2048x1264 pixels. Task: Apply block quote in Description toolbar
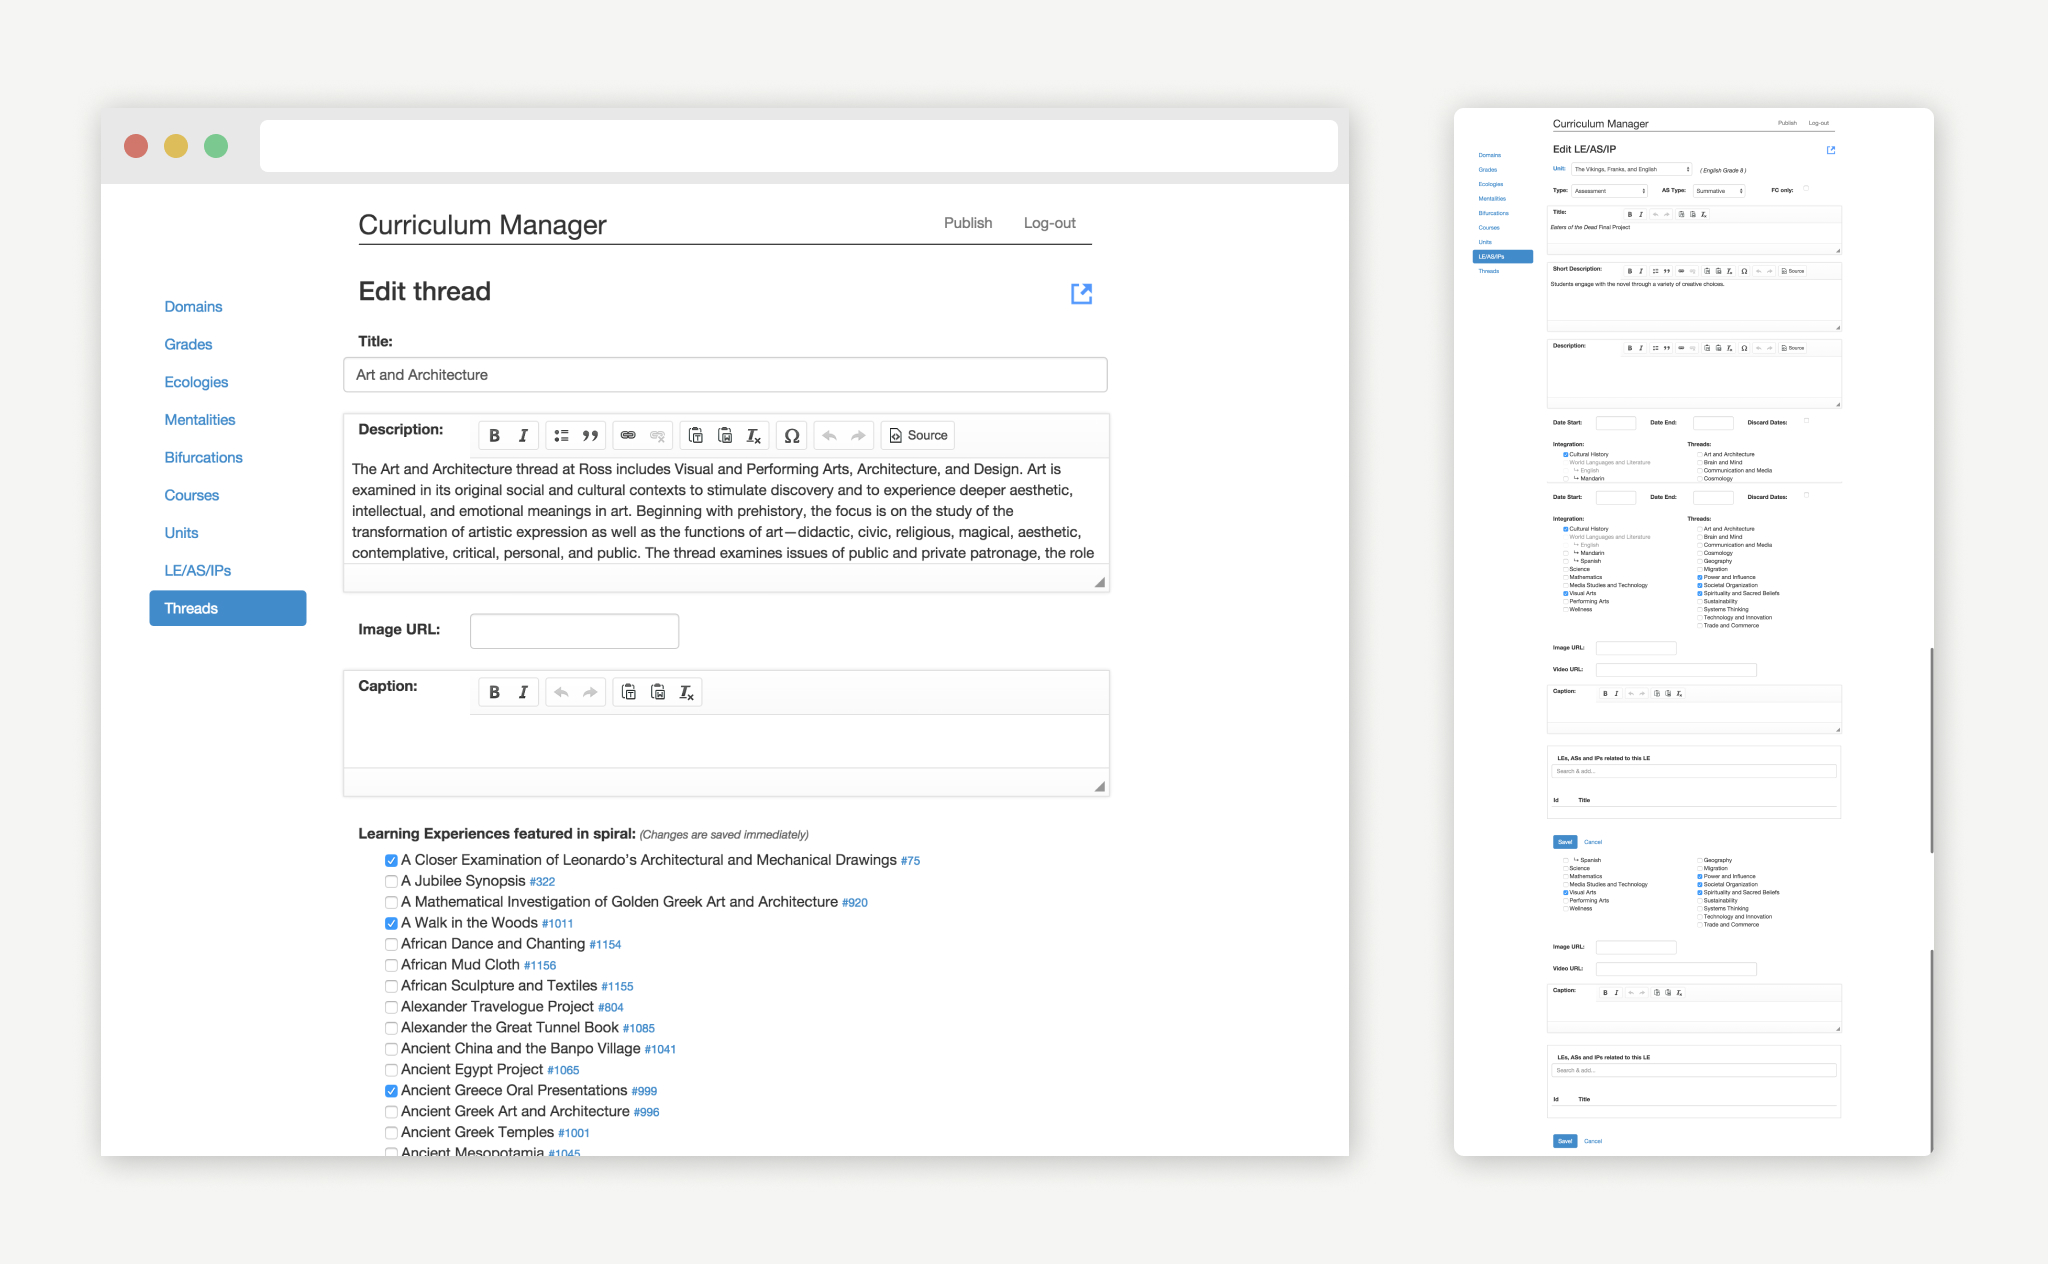pos(590,436)
